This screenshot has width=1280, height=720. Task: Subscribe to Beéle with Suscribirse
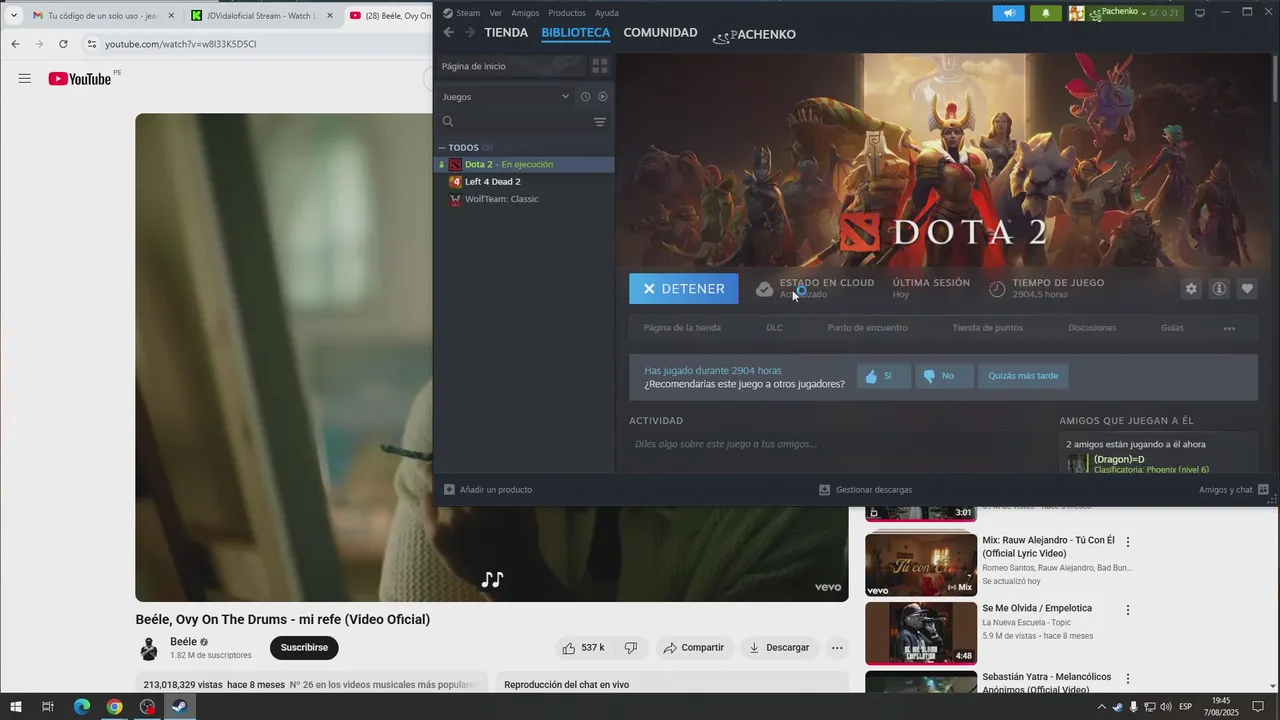pos(304,648)
